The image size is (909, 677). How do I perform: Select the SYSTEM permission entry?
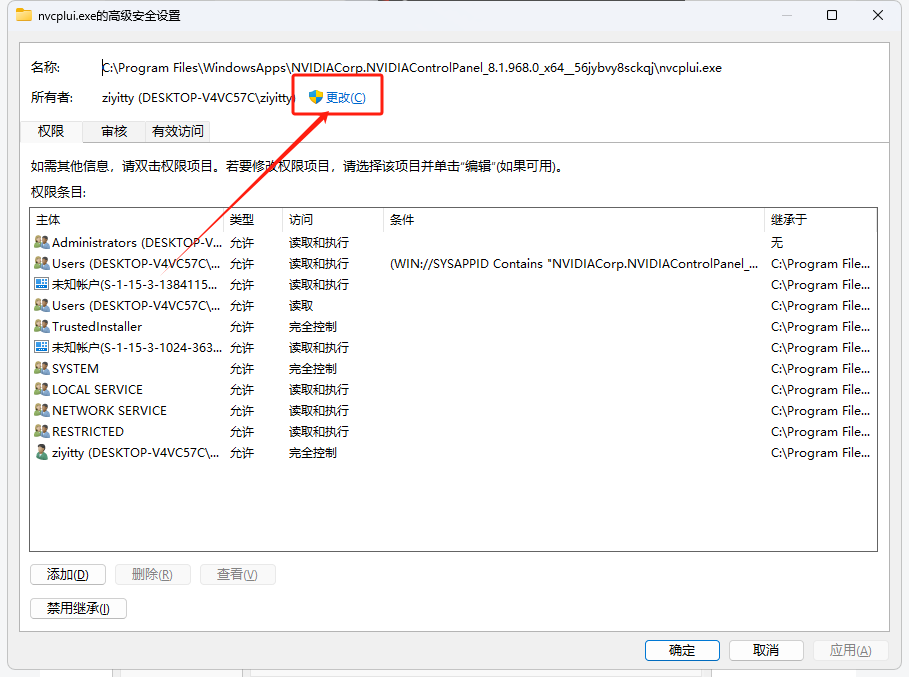click(453, 369)
